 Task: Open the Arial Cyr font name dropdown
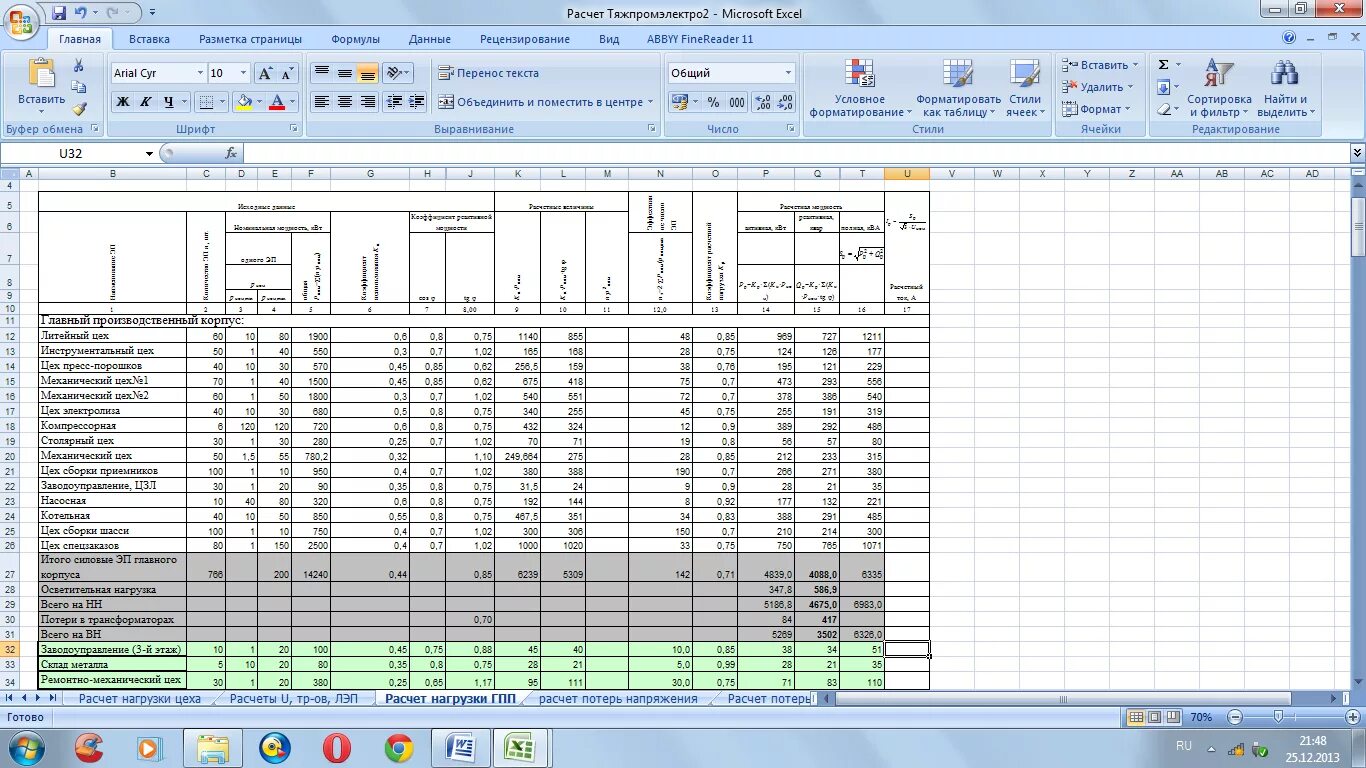click(x=199, y=73)
